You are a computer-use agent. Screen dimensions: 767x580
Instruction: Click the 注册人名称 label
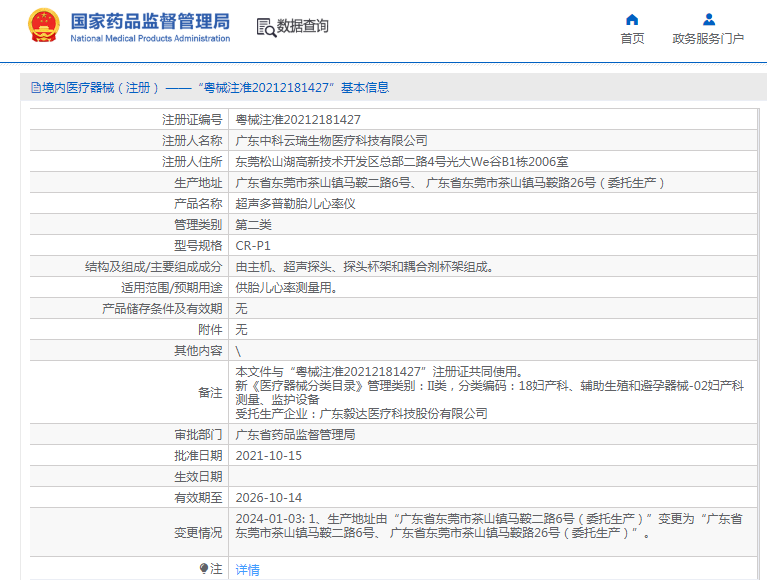click(192, 141)
